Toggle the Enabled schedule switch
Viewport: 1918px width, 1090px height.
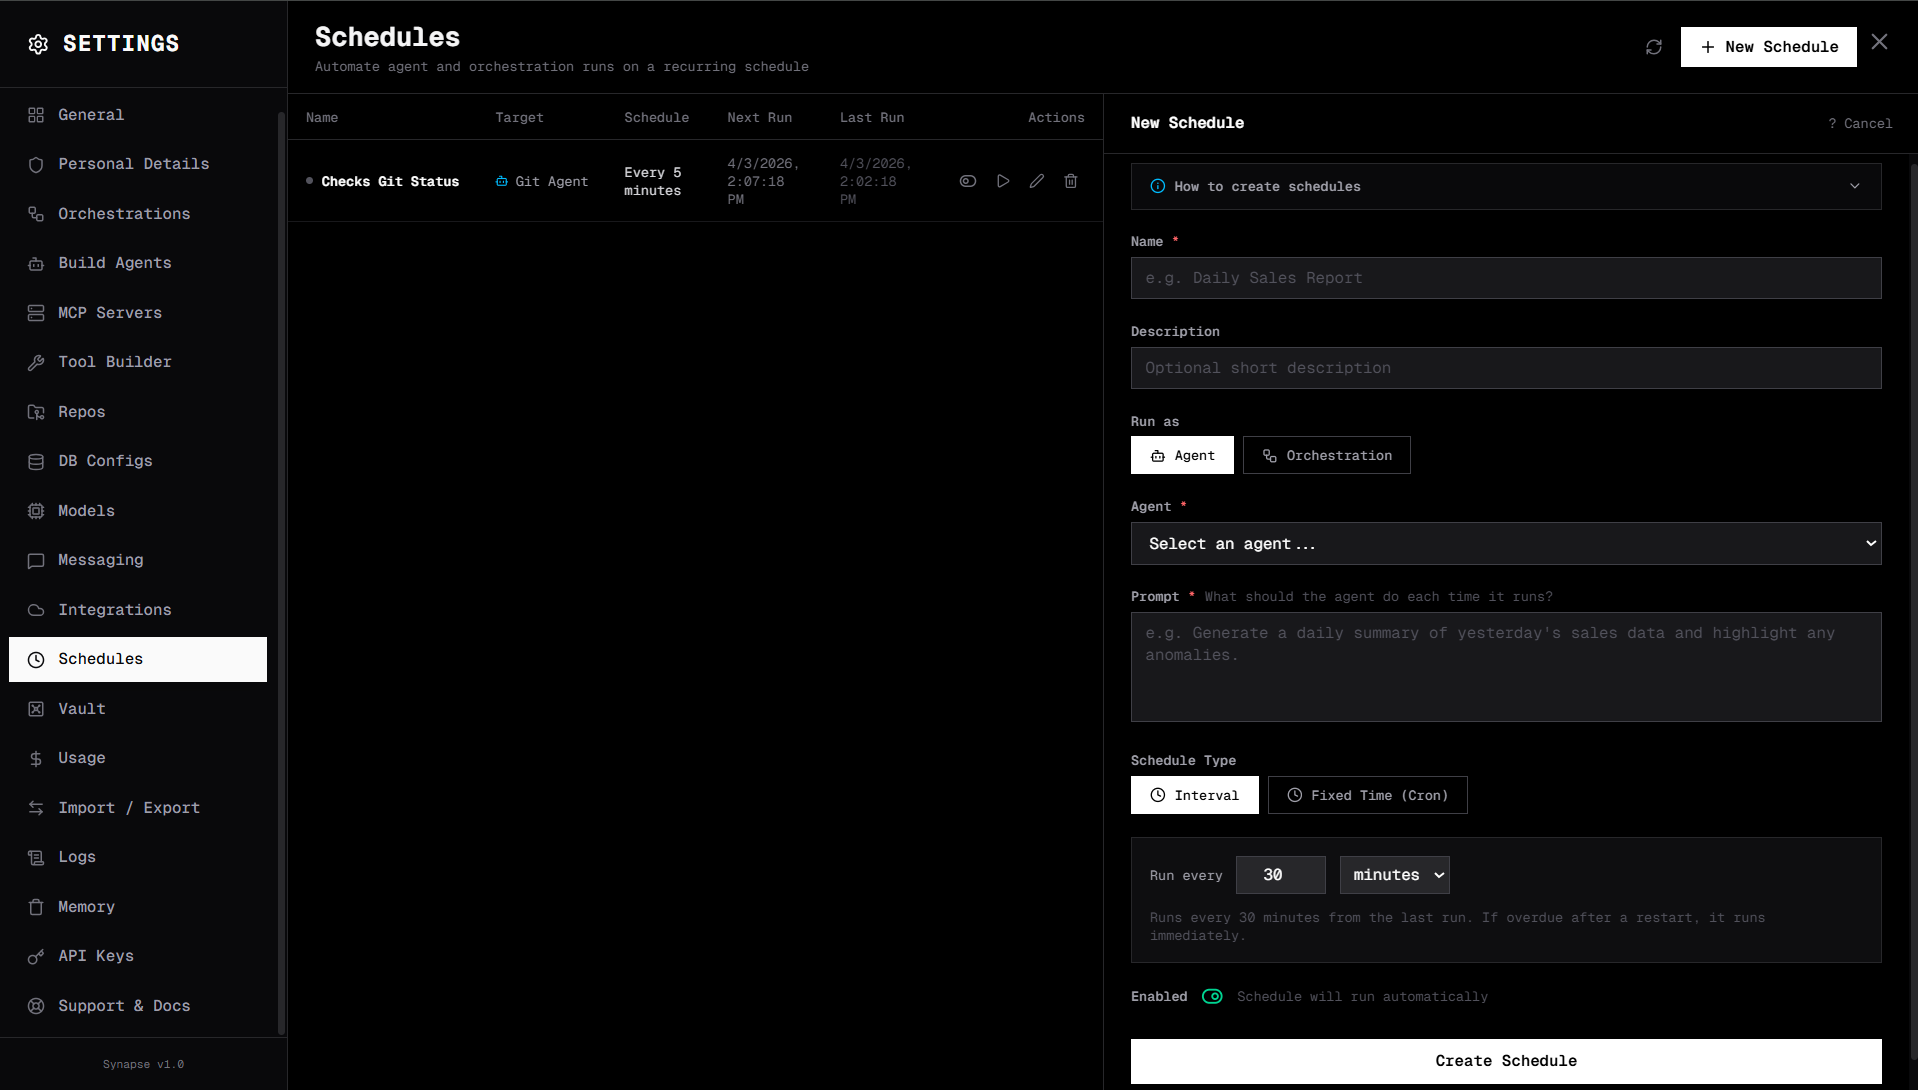tap(1212, 997)
